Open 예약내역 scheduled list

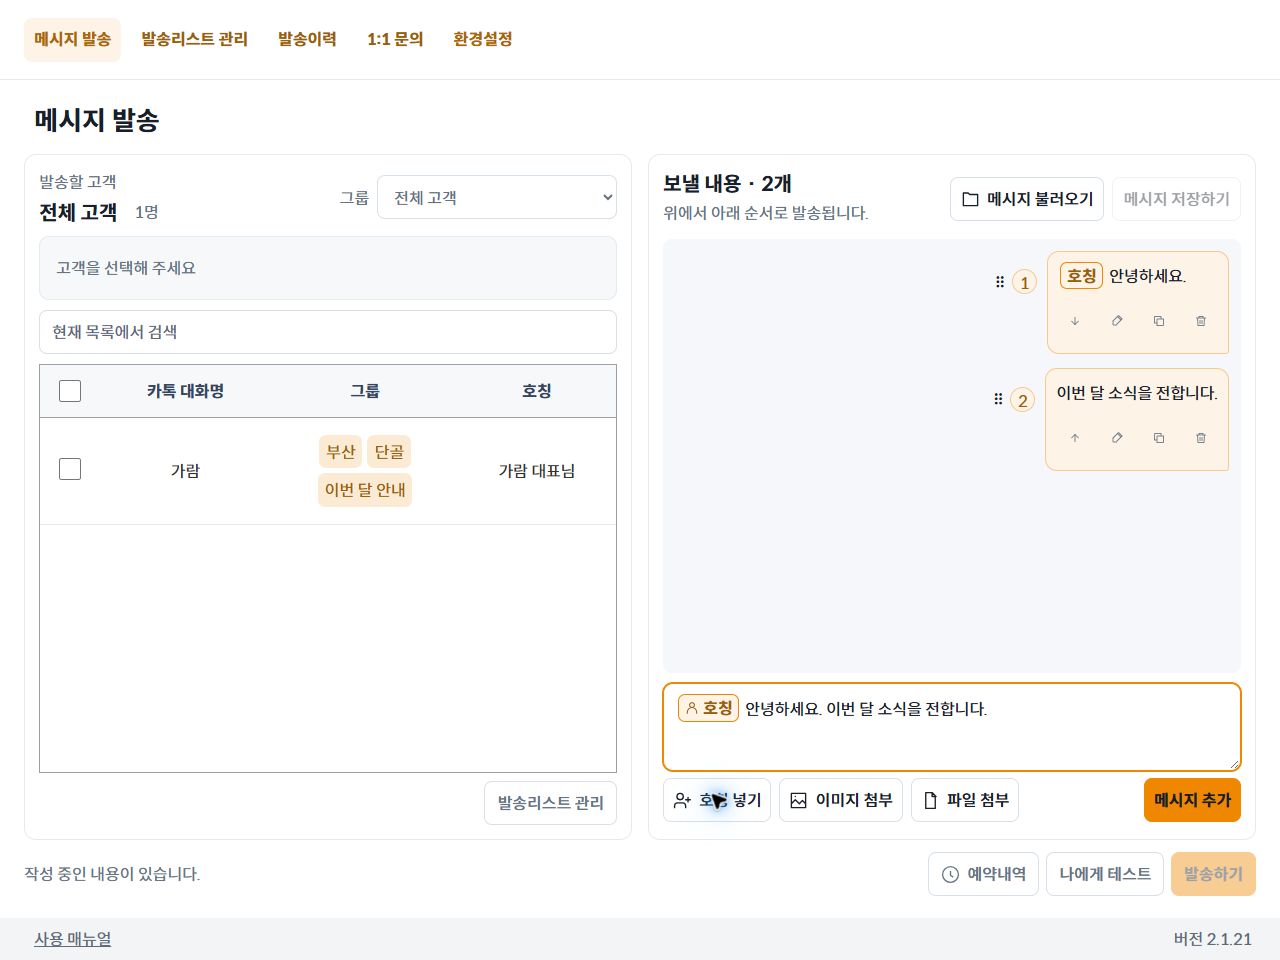(x=984, y=874)
